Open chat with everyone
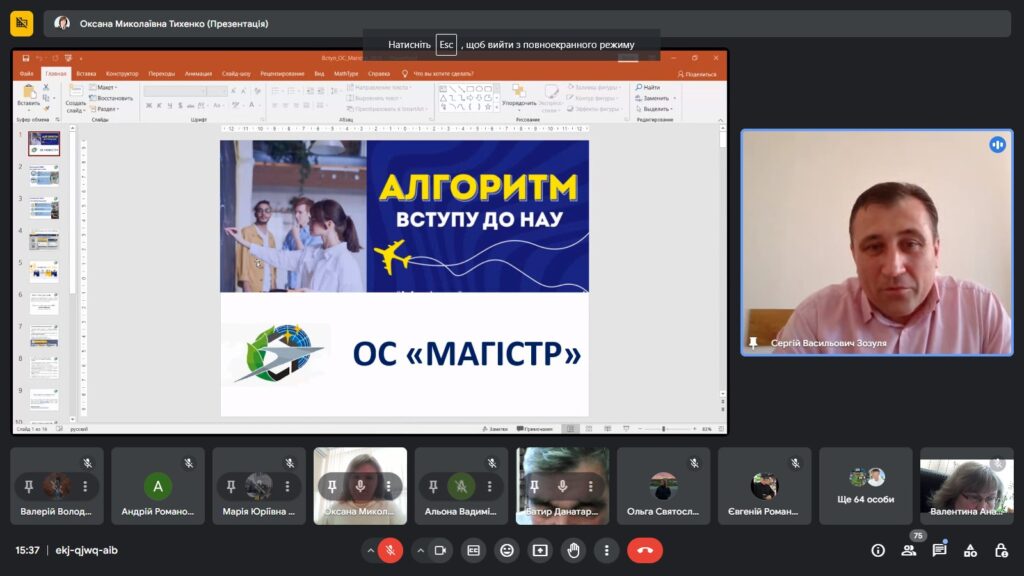 939,550
